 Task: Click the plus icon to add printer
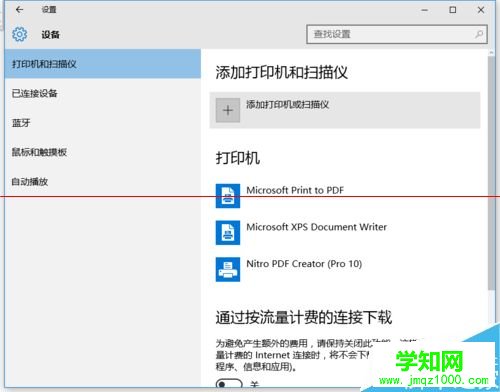click(x=228, y=110)
